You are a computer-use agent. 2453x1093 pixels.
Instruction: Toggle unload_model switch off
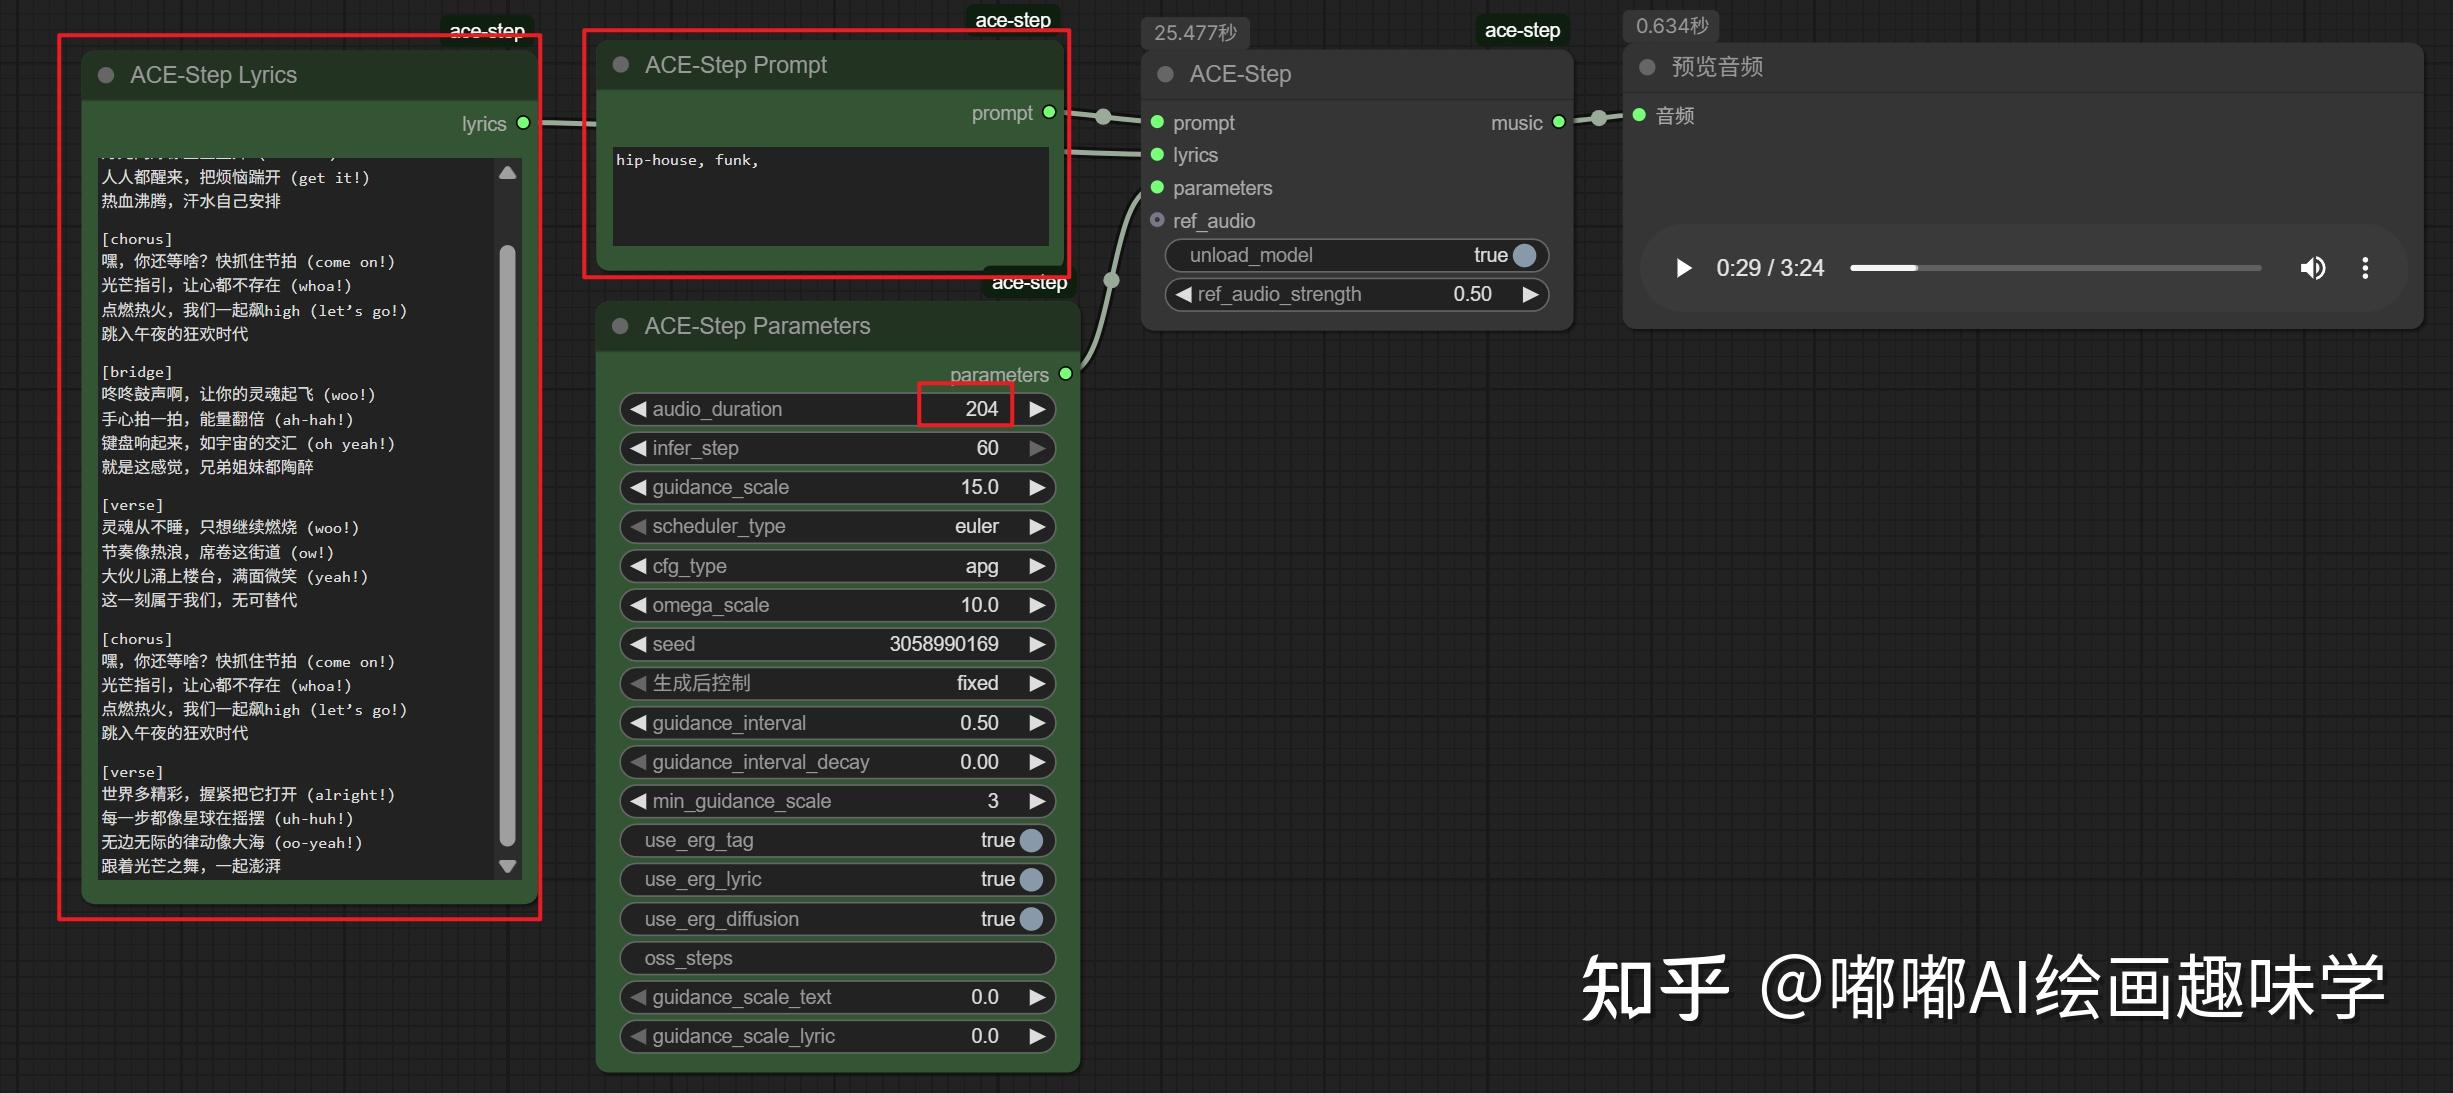1524,255
